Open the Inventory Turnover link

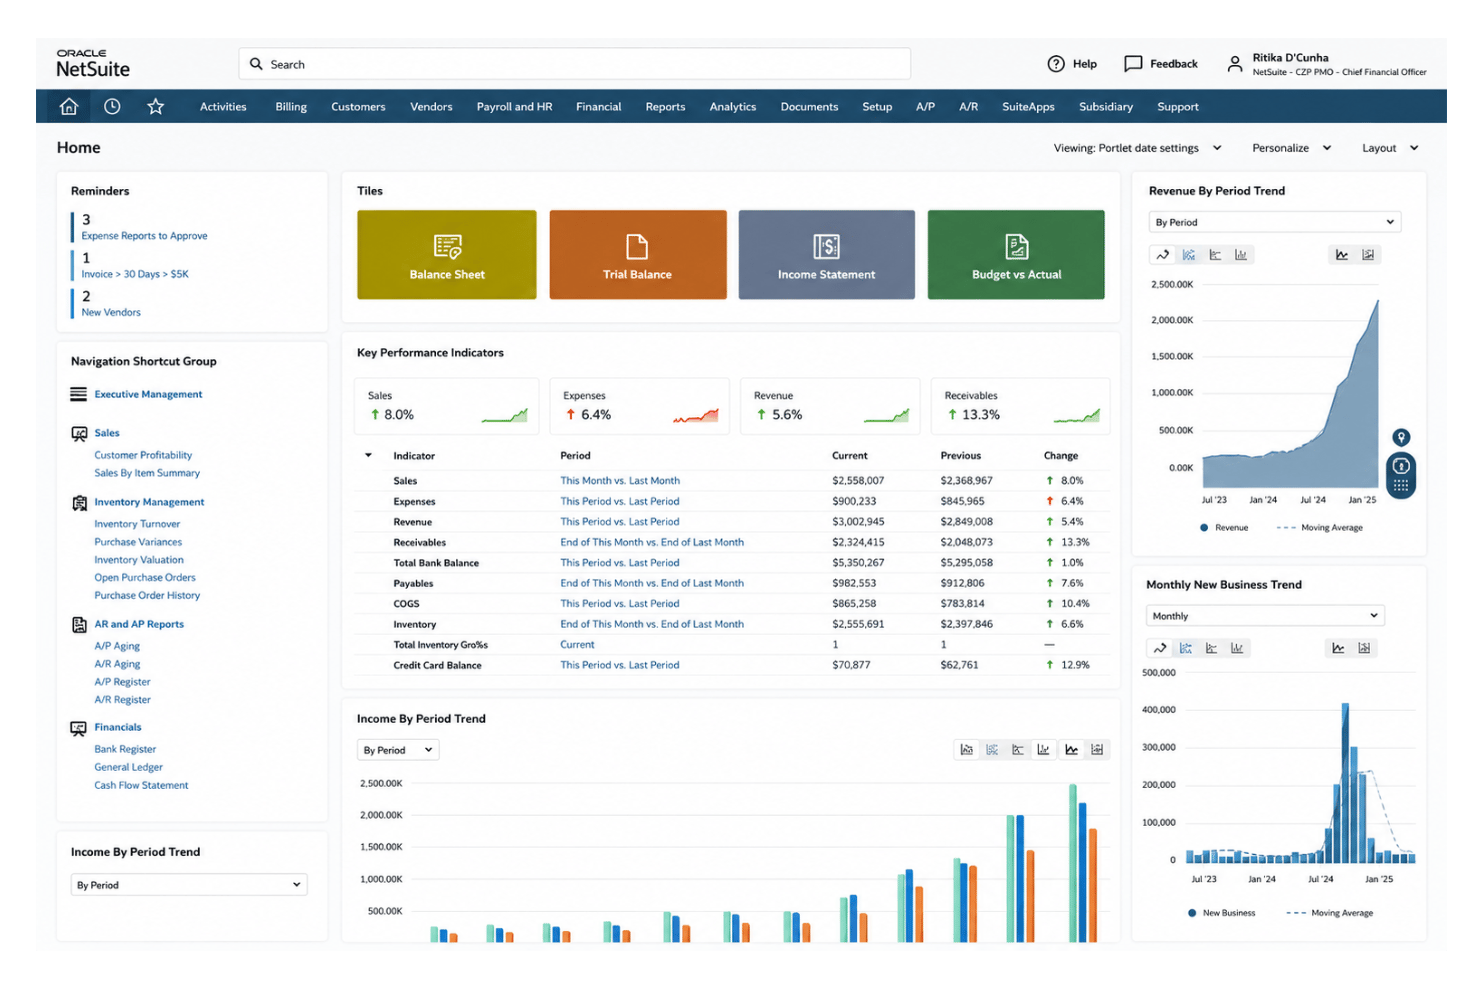pos(137,524)
